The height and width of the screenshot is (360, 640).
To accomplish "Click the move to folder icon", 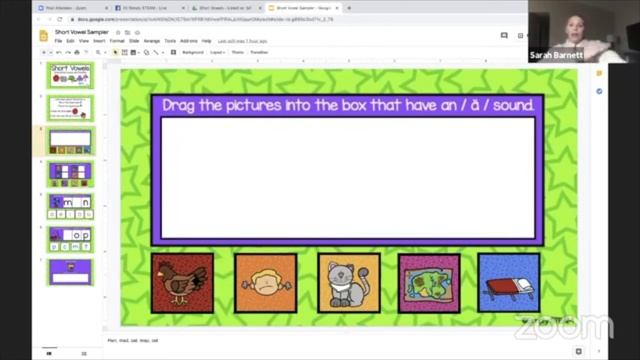I will (x=128, y=32).
